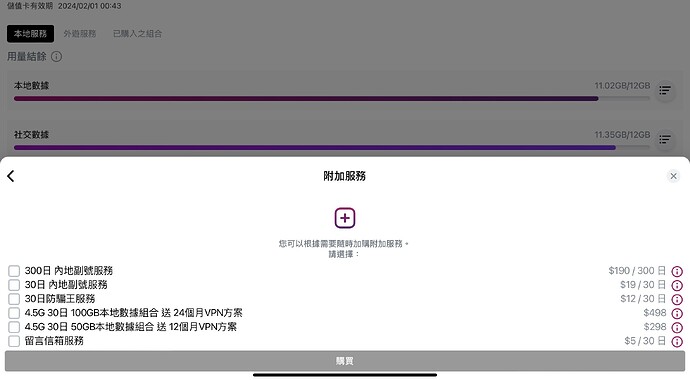
Task: Click the 300日 內地副號服務 label
Action: (69, 270)
